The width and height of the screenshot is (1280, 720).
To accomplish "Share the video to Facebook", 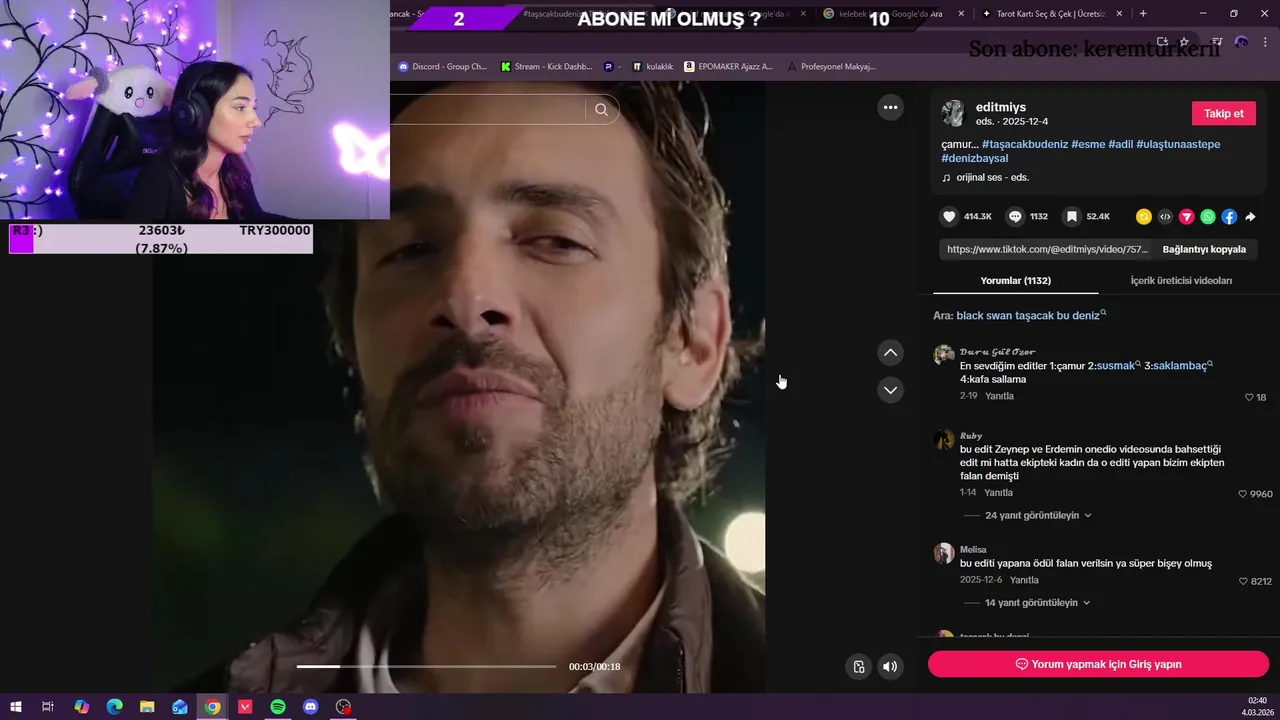I will 1229,216.
